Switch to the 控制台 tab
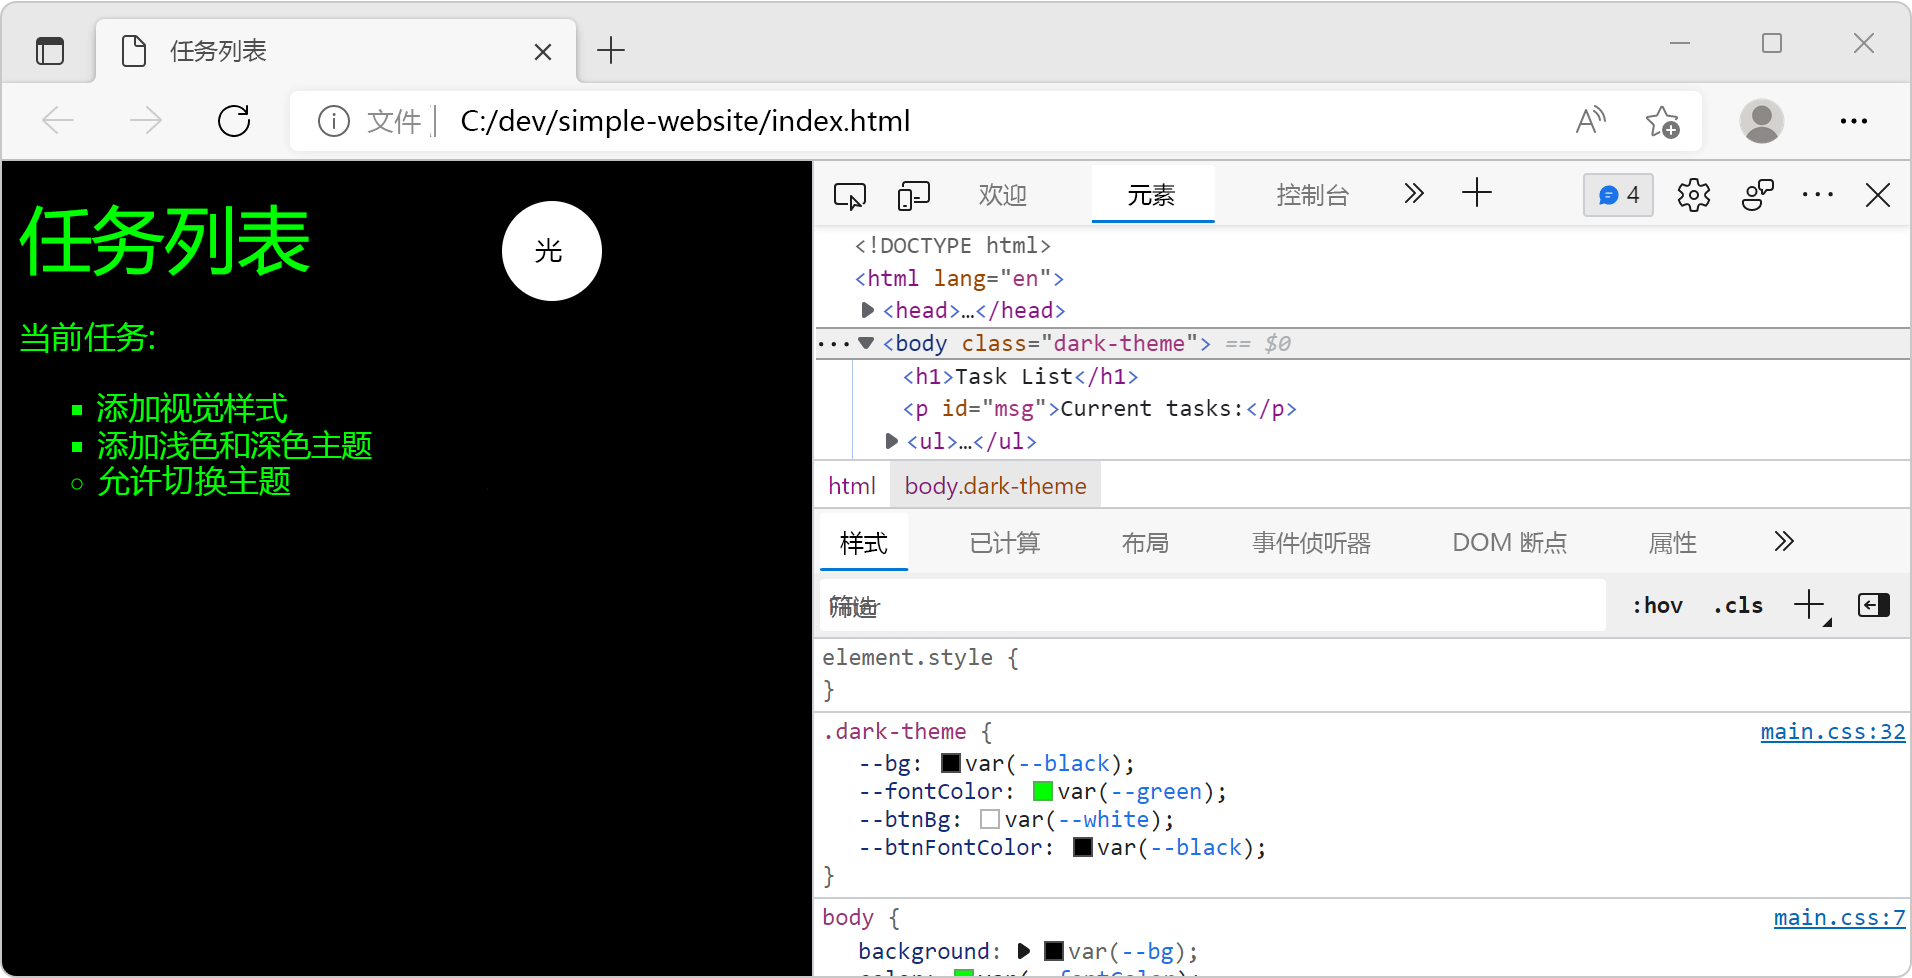Image resolution: width=1912 pixels, height=978 pixels. [1313, 195]
